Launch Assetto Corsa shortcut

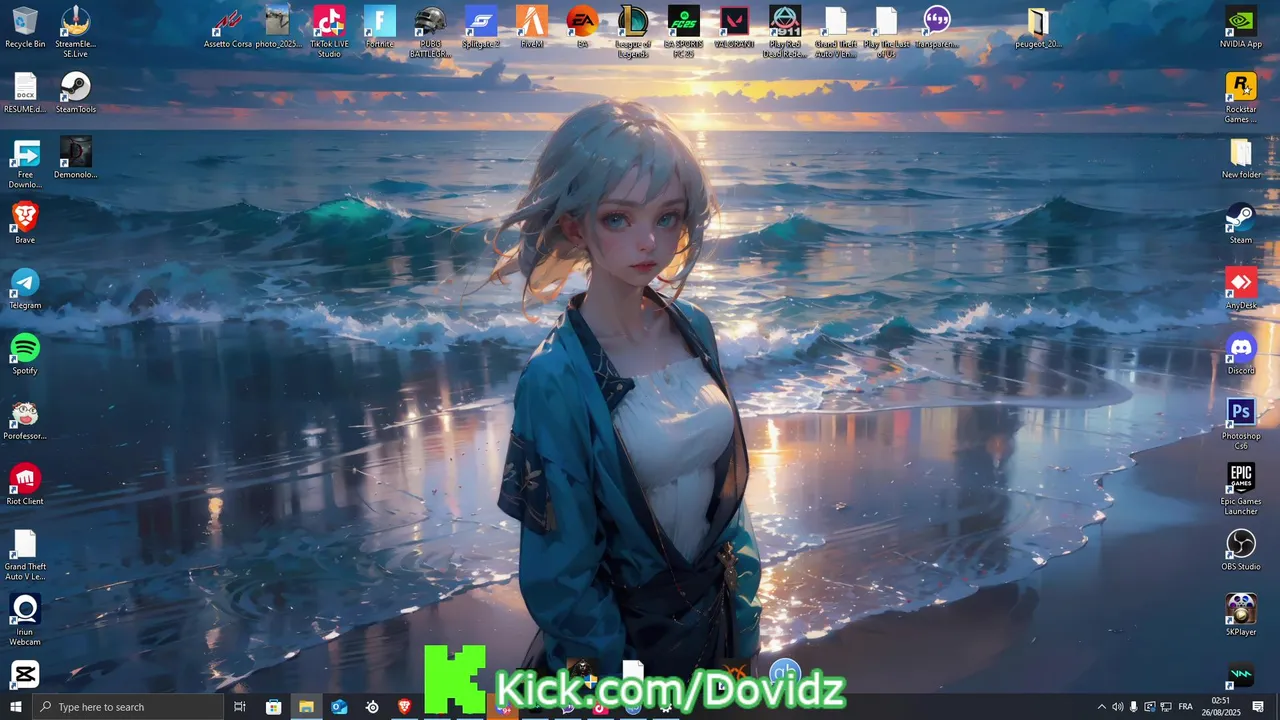click(x=228, y=27)
